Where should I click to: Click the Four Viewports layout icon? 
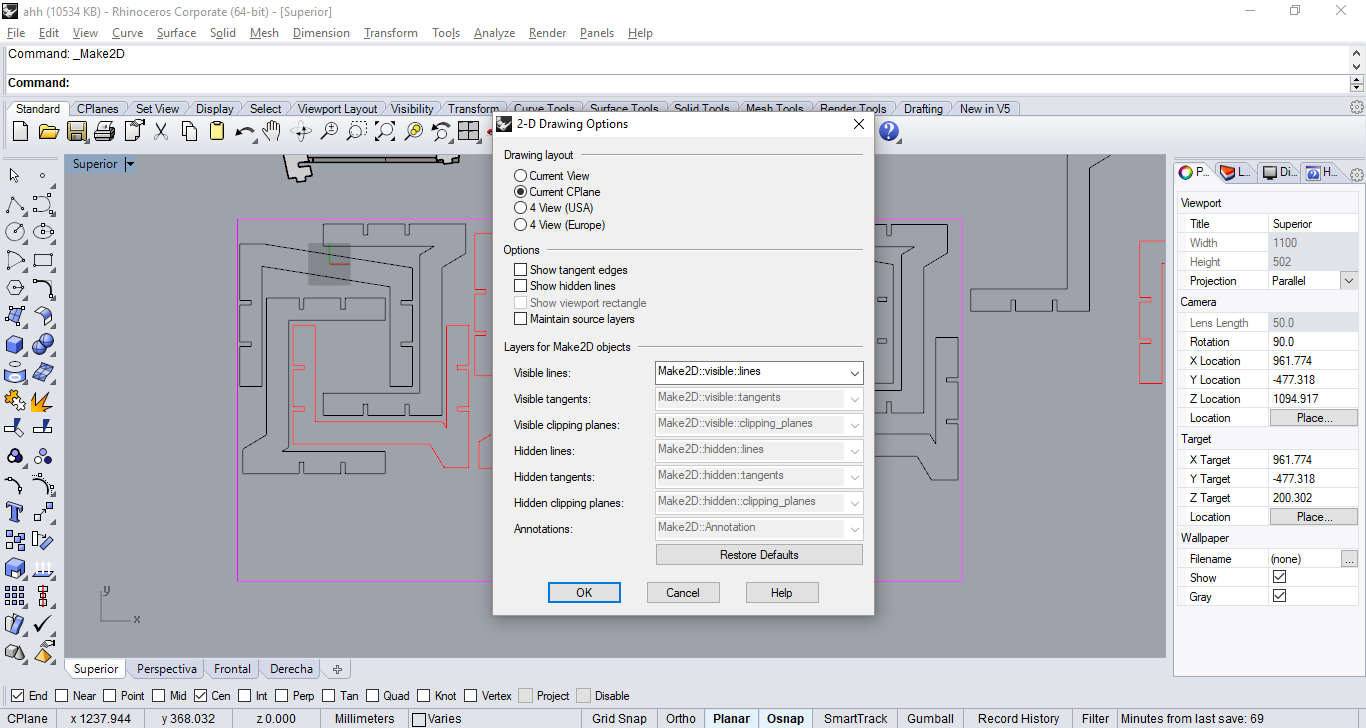click(x=469, y=131)
